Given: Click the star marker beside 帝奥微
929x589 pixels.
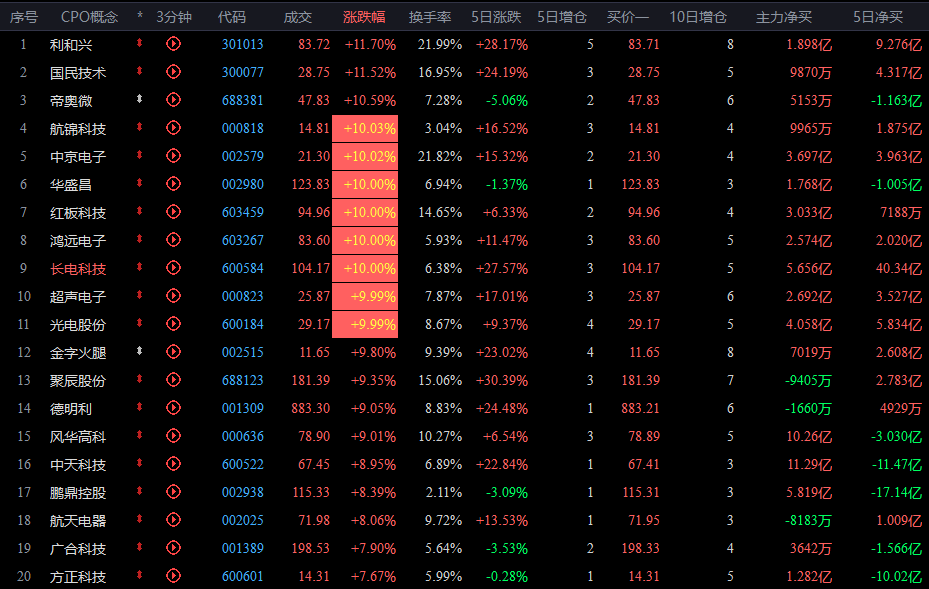Looking at the screenshot, I should click(x=139, y=99).
